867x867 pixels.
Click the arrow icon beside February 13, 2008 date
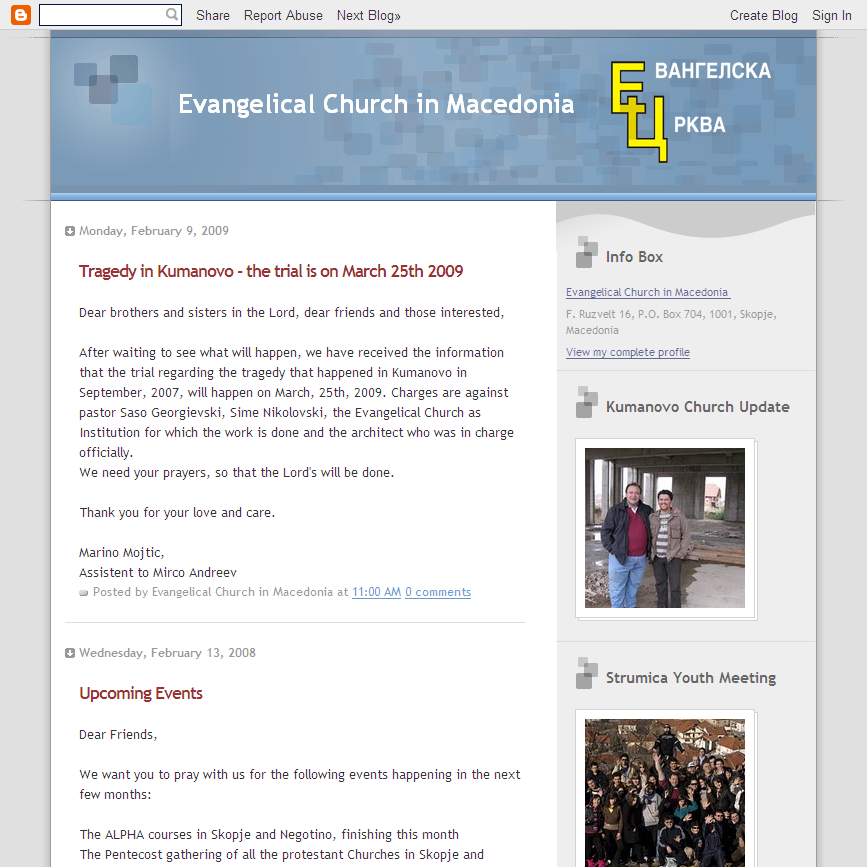pos(70,653)
